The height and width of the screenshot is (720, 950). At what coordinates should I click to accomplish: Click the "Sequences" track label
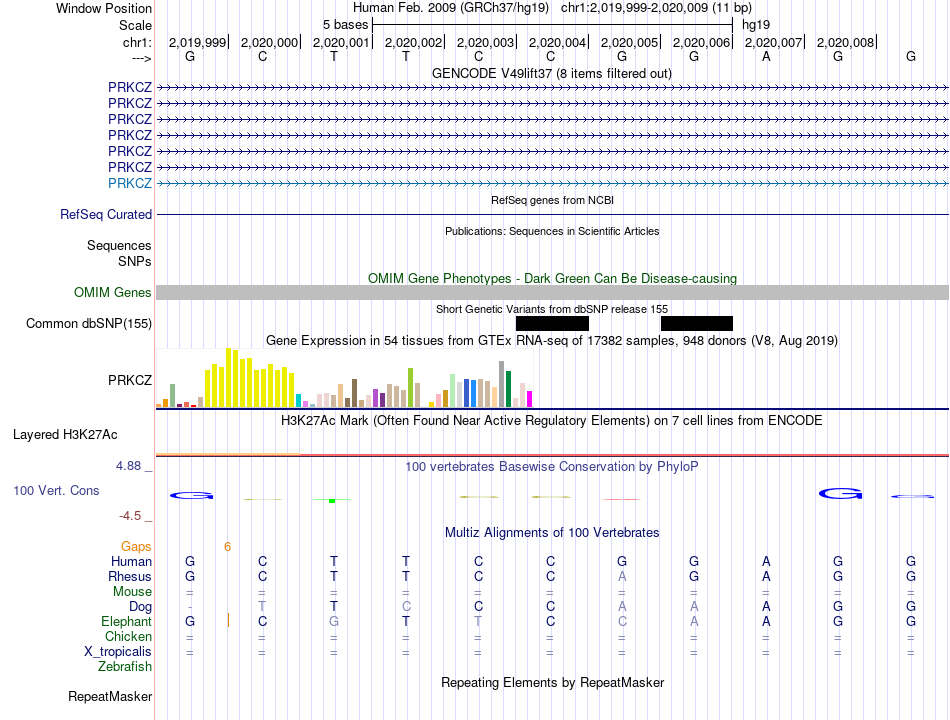119,245
